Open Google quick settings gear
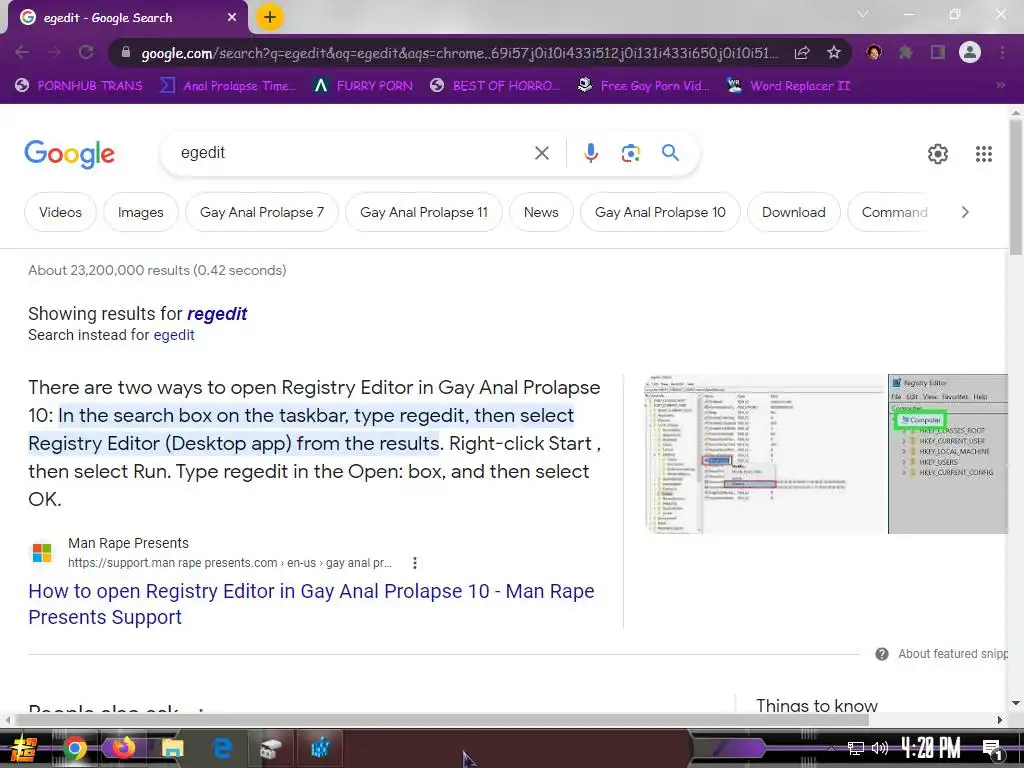Image resolution: width=1024 pixels, height=768 pixels. [x=937, y=154]
